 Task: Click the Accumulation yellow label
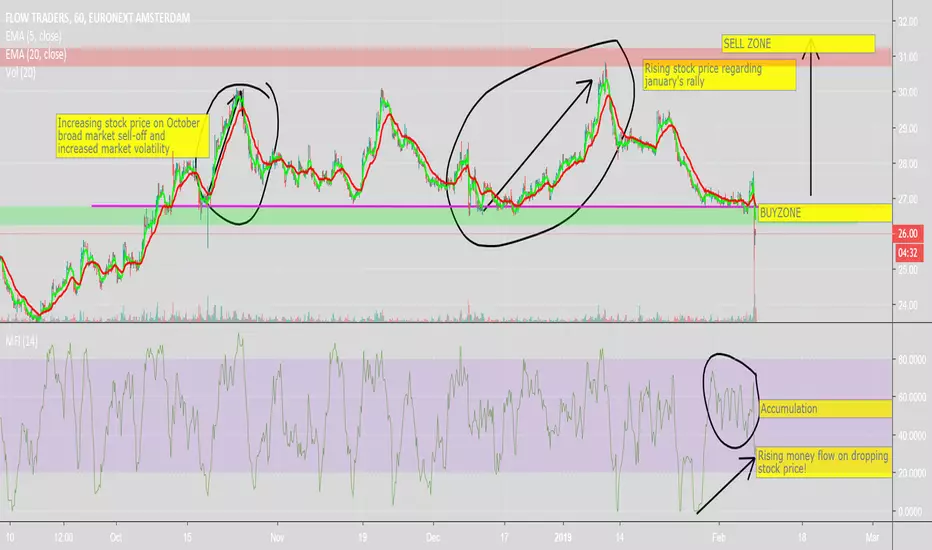825,408
